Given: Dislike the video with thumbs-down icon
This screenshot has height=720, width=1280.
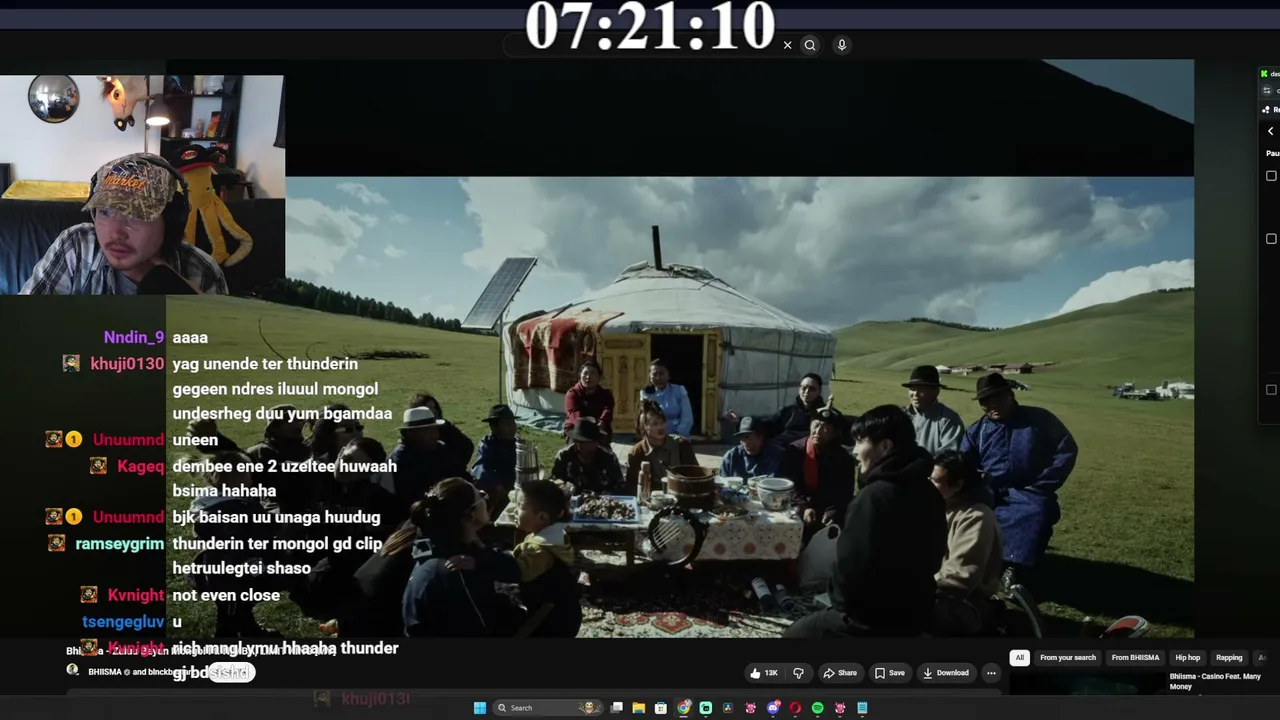Looking at the screenshot, I should click(798, 673).
